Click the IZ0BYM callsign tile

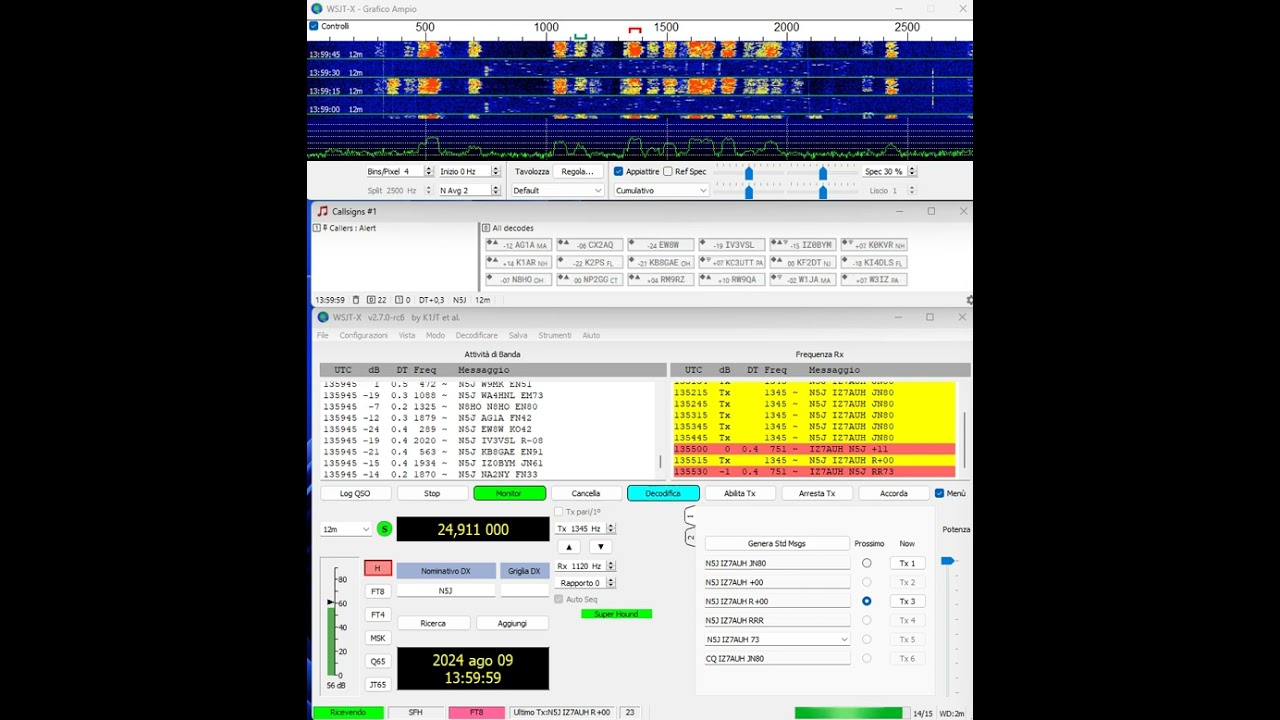802,245
